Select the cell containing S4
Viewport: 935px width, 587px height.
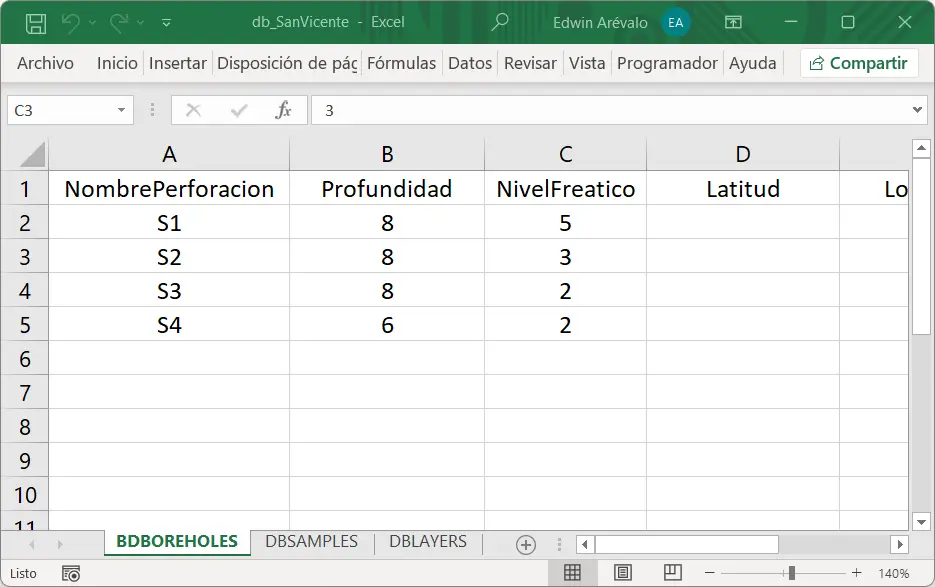[x=169, y=325]
